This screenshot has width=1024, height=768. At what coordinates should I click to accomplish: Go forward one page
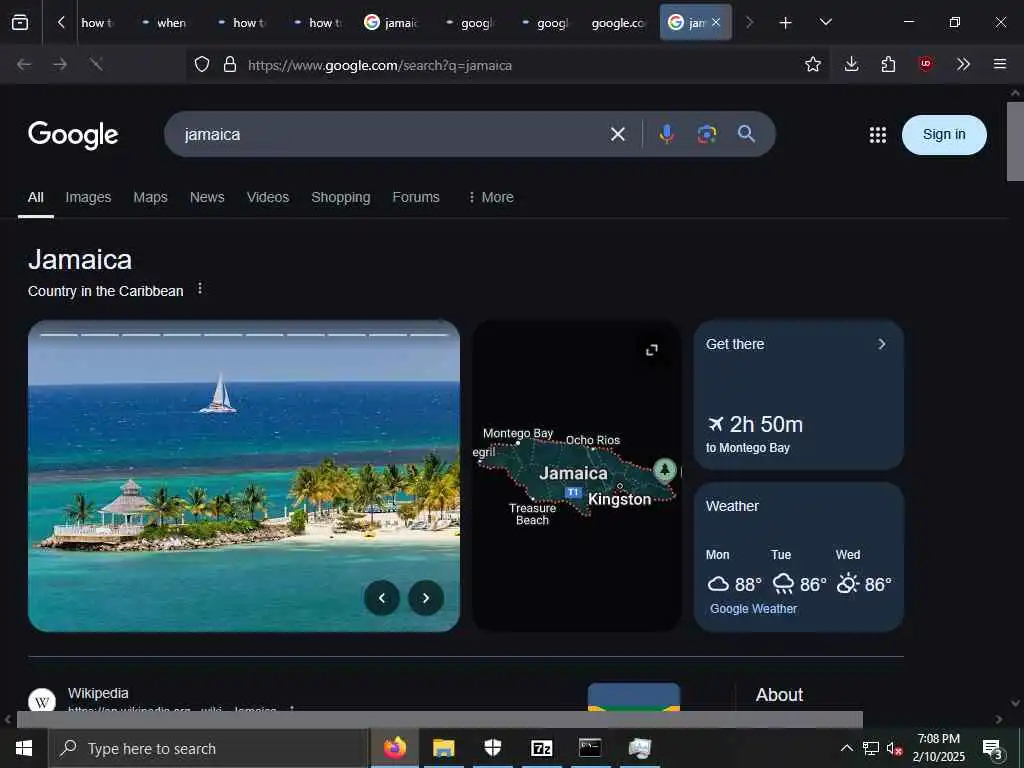pyautogui.click(x=60, y=64)
